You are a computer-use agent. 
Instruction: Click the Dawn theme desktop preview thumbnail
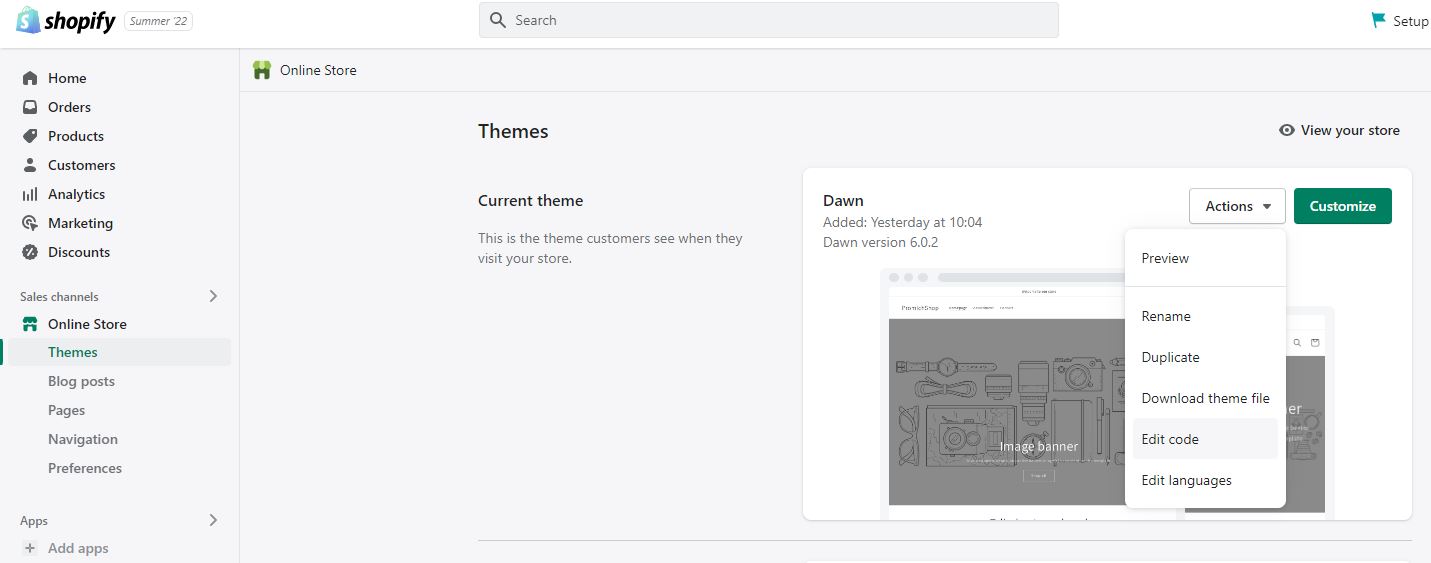tap(1003, 394)
